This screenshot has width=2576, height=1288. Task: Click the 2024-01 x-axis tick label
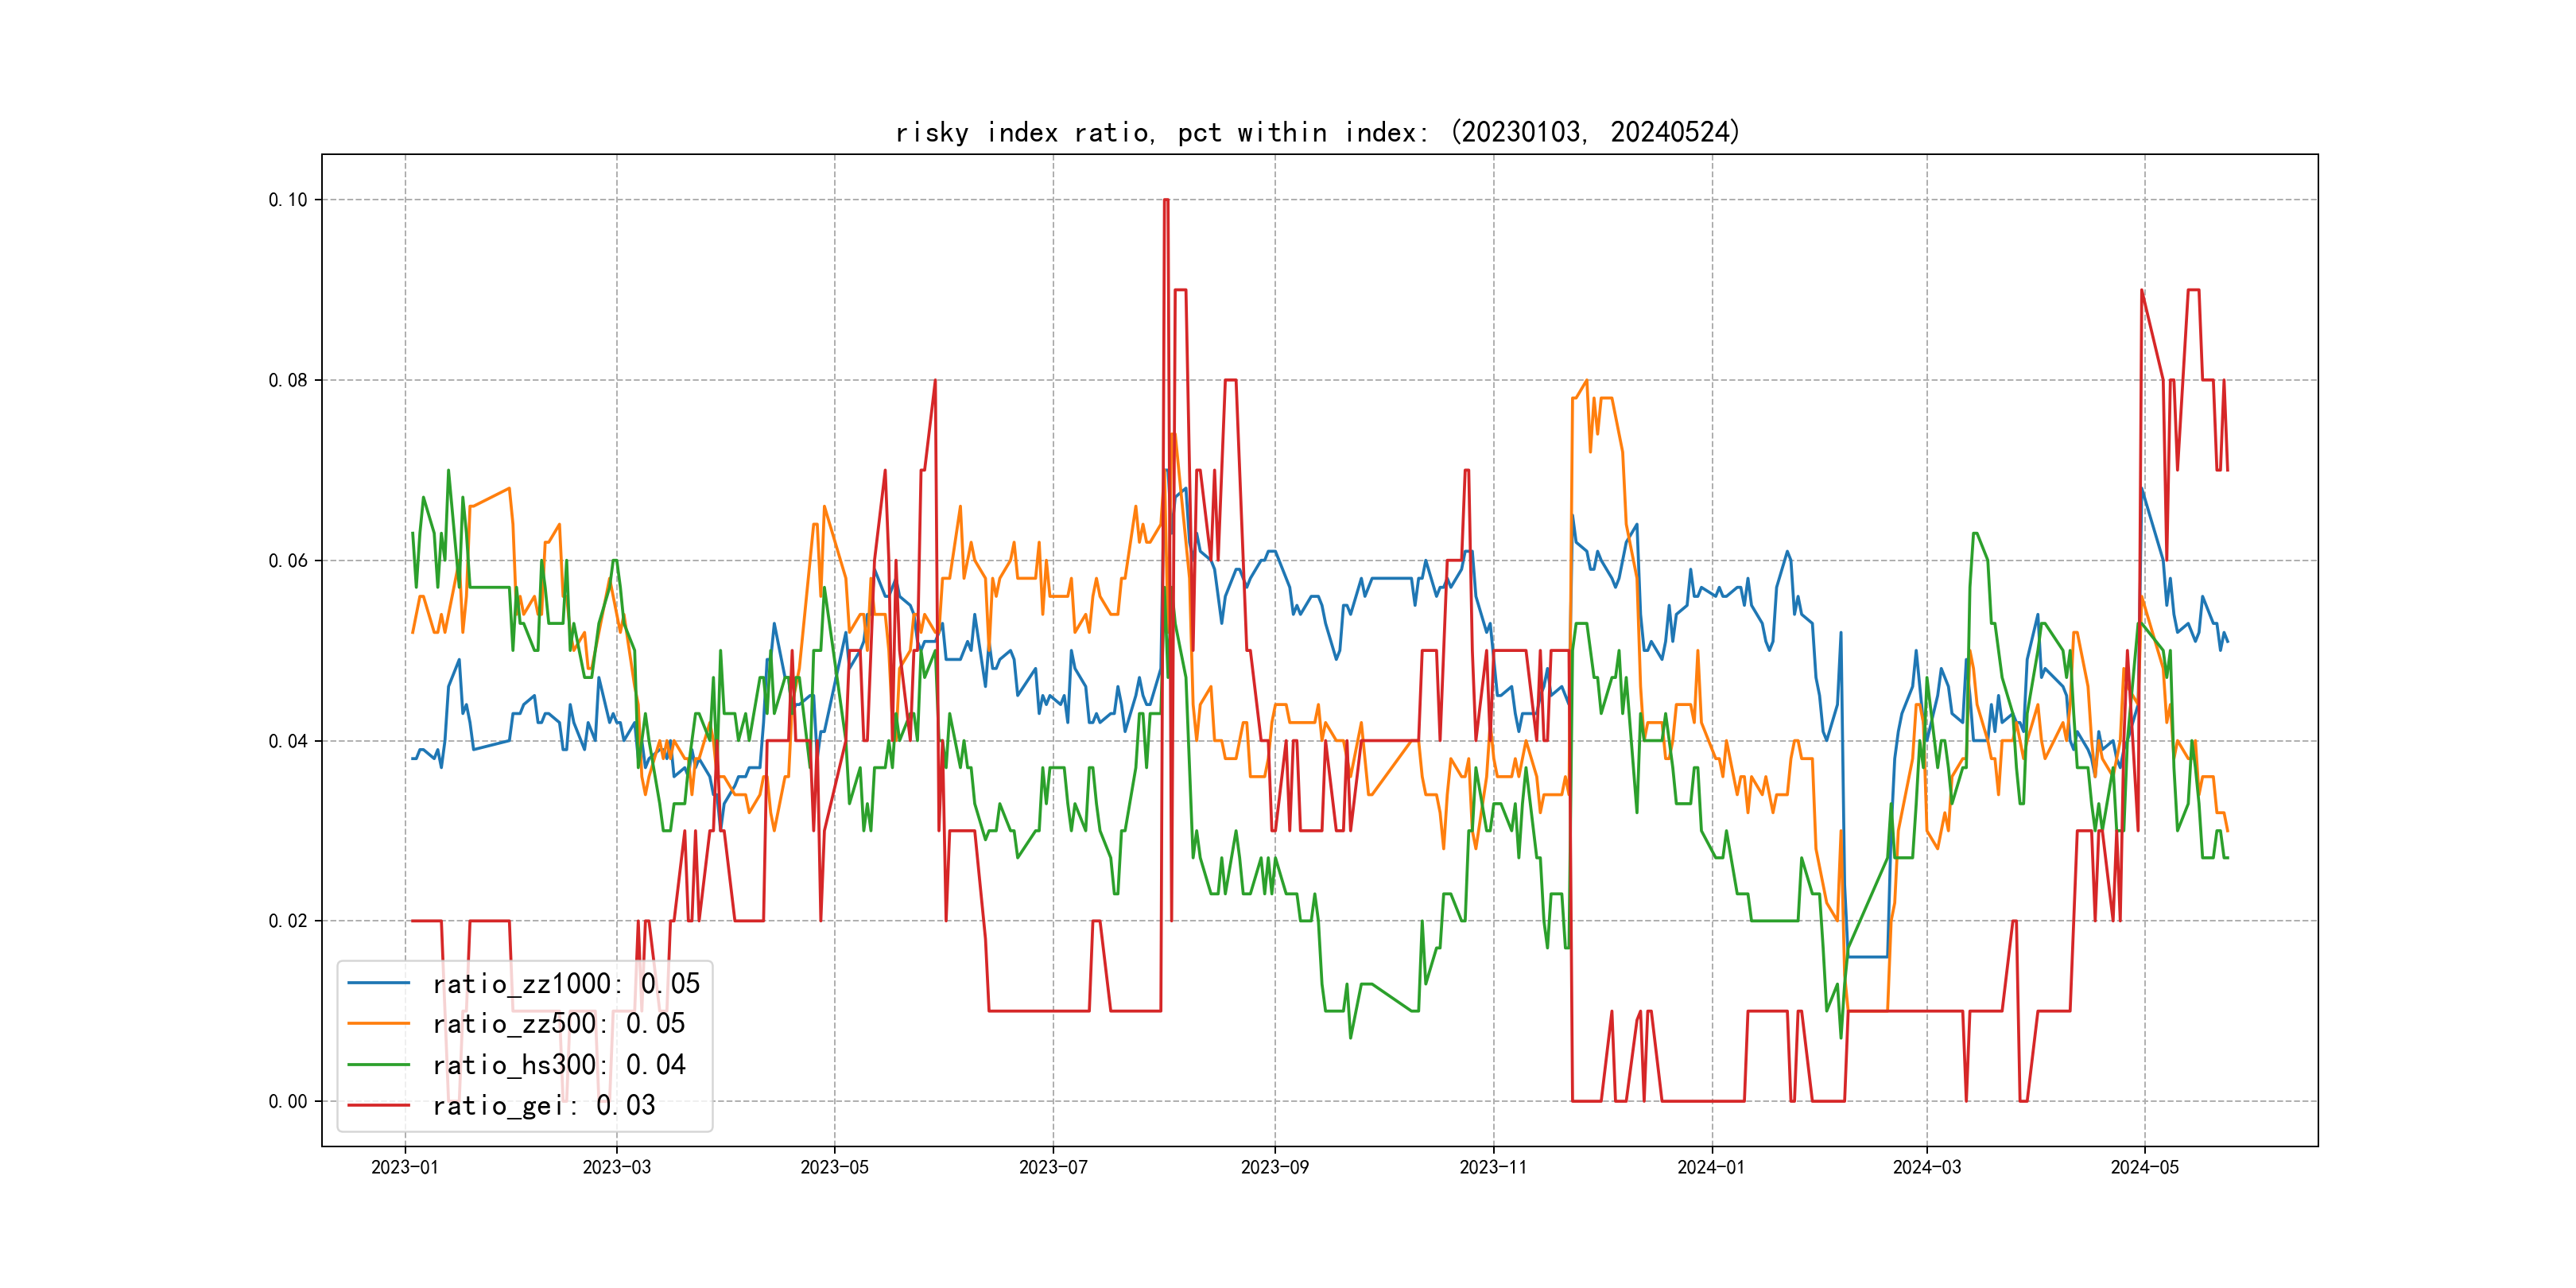1711,1167
